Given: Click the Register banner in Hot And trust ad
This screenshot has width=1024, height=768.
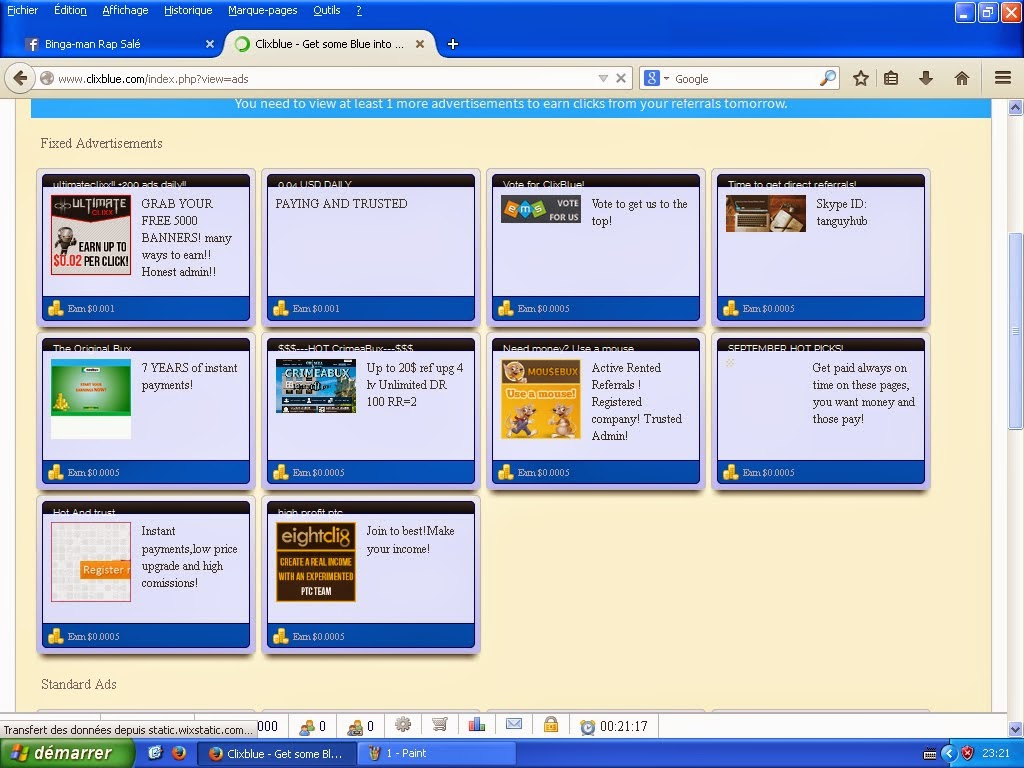Looking at the screenshot, I should pos(91,562).
